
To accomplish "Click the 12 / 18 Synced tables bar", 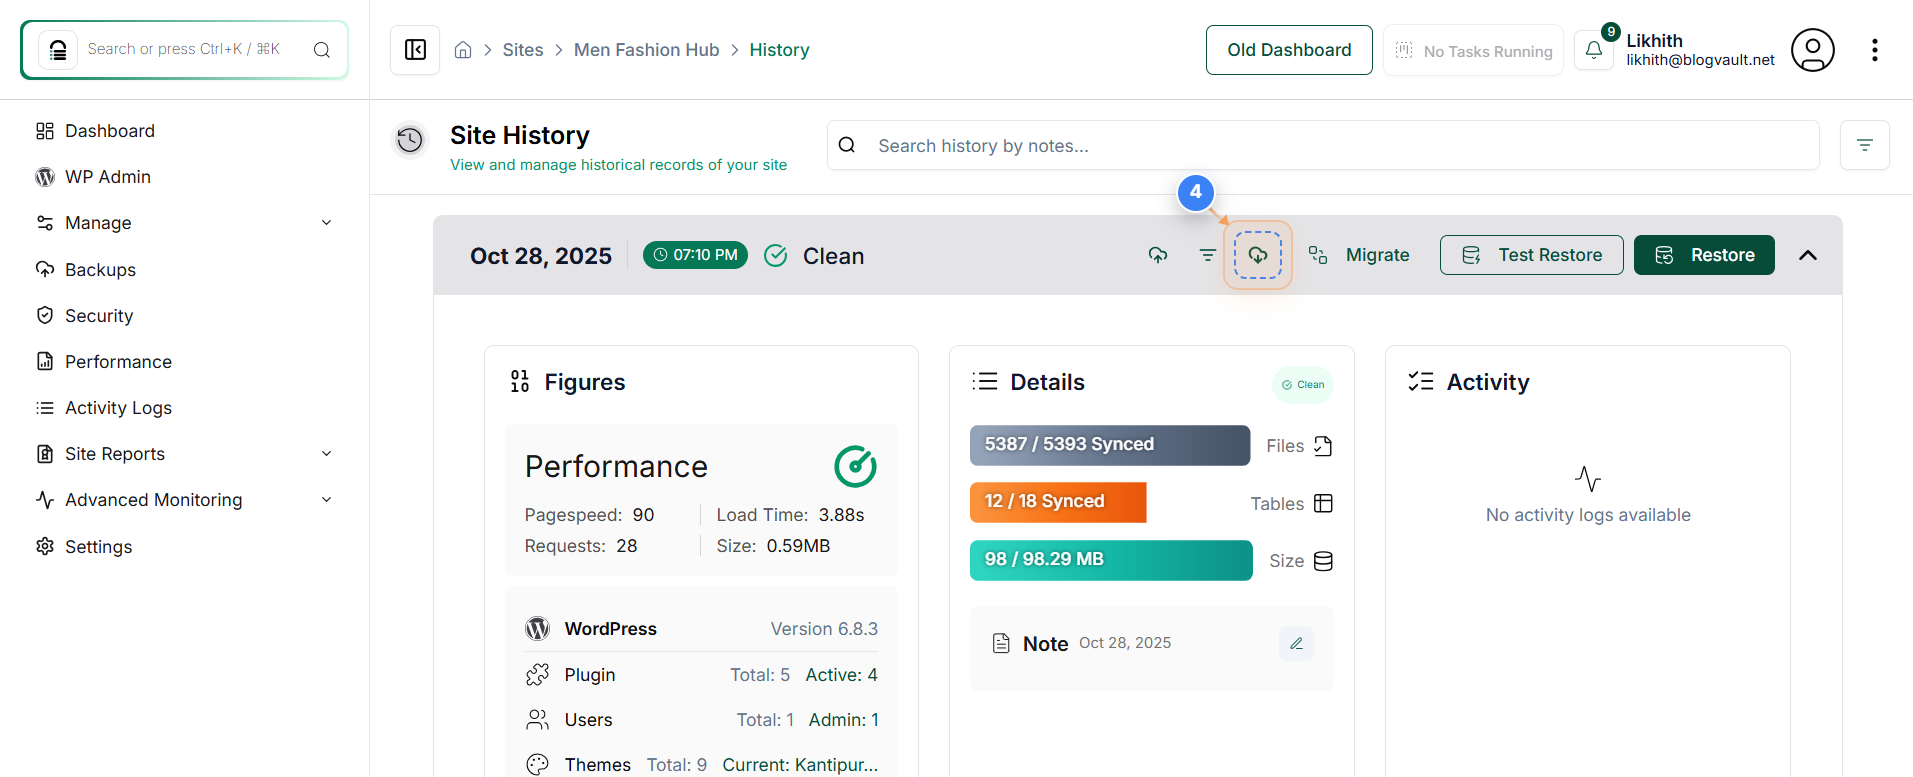I will 1058,502.
